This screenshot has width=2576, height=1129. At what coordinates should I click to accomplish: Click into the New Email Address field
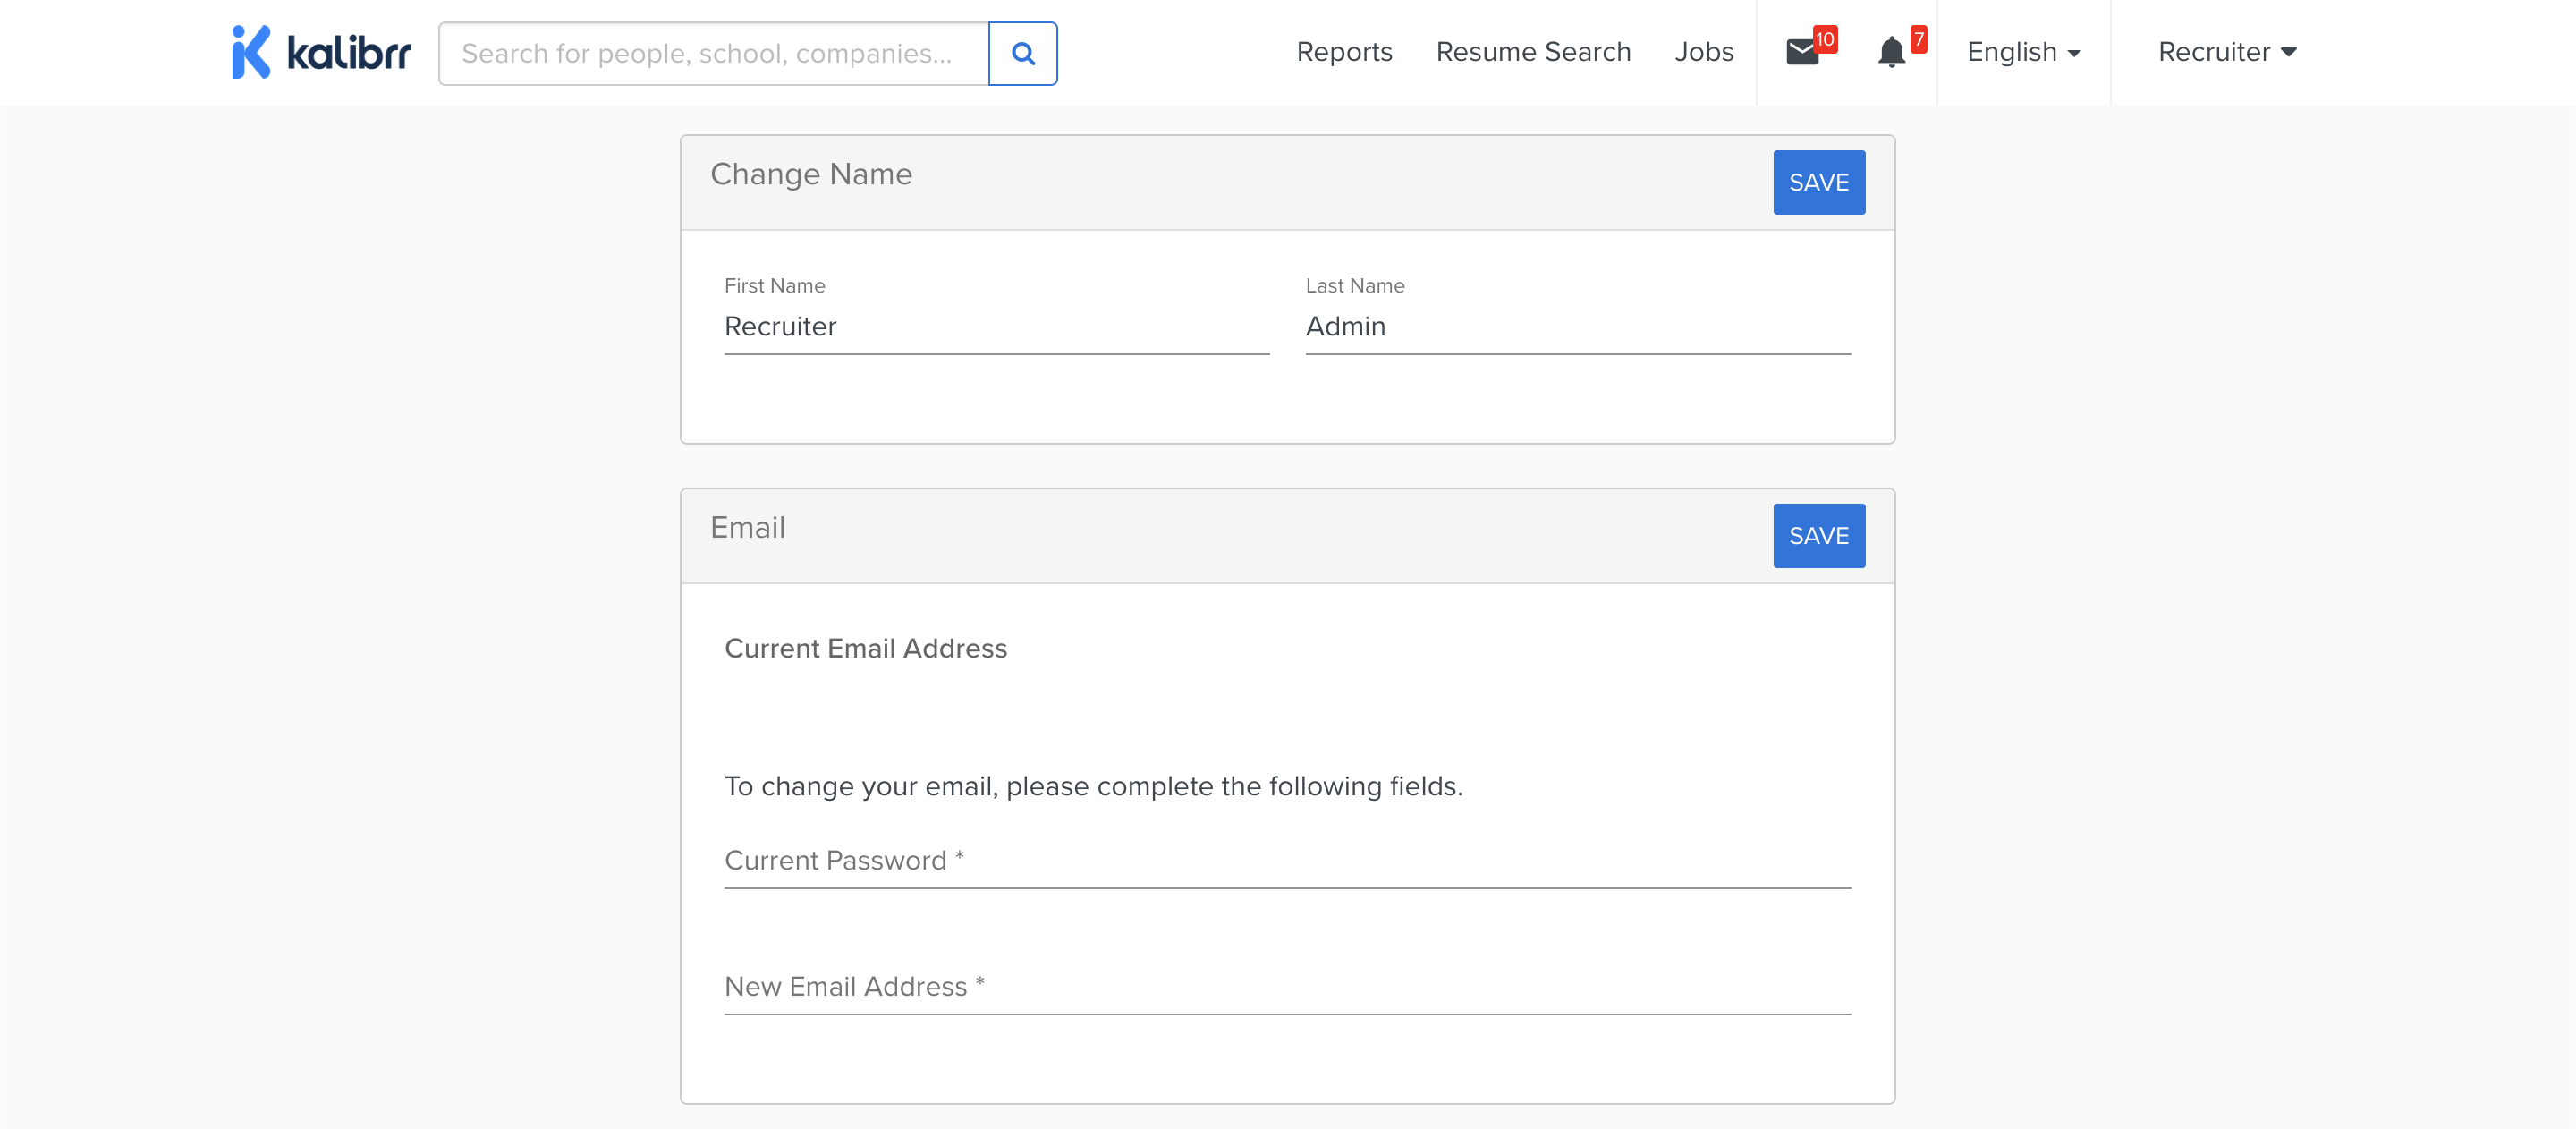coord(1287,987)
